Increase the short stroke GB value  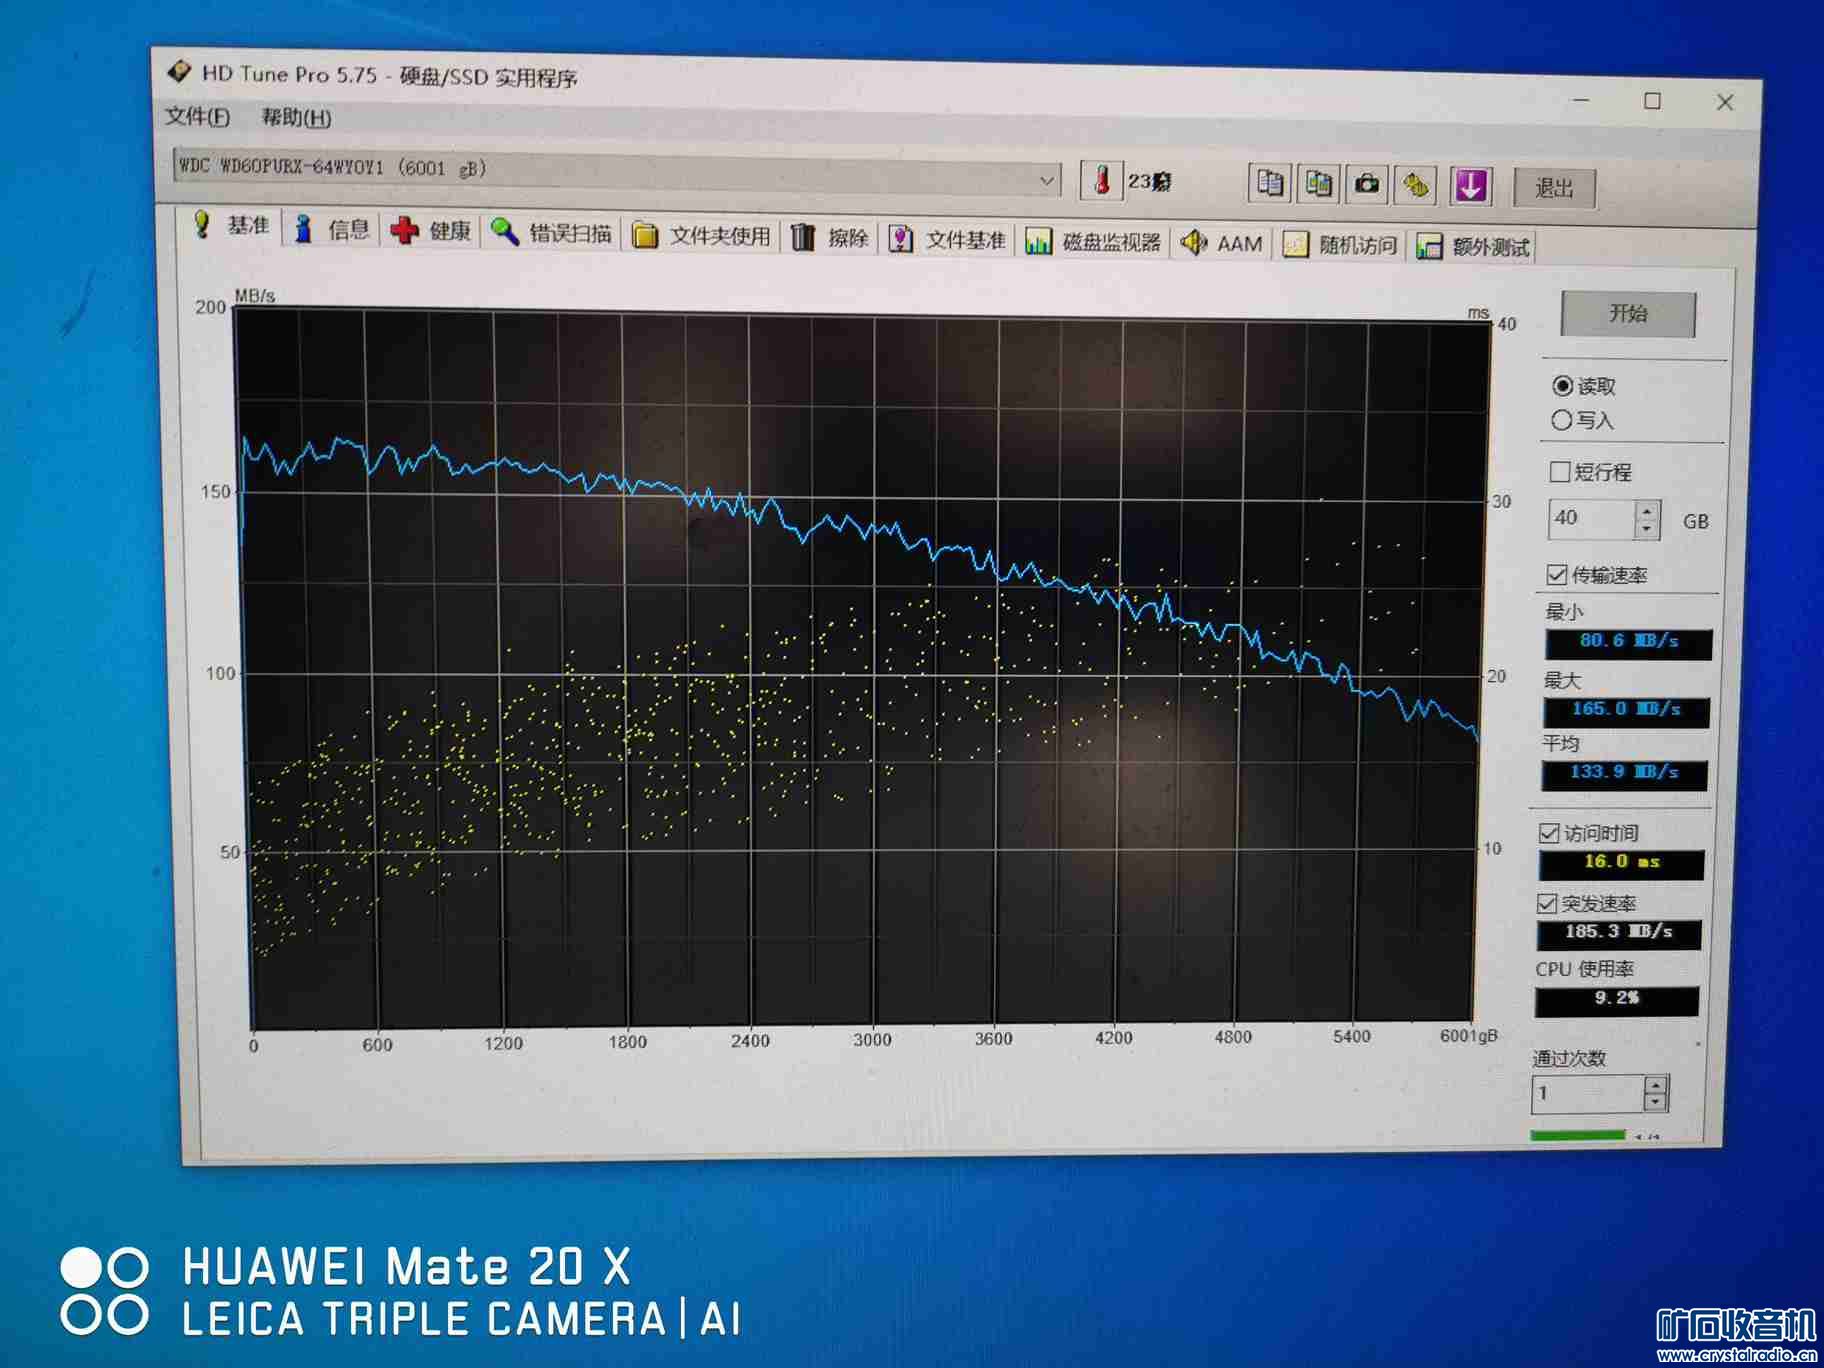click(x=1647, y=511)
